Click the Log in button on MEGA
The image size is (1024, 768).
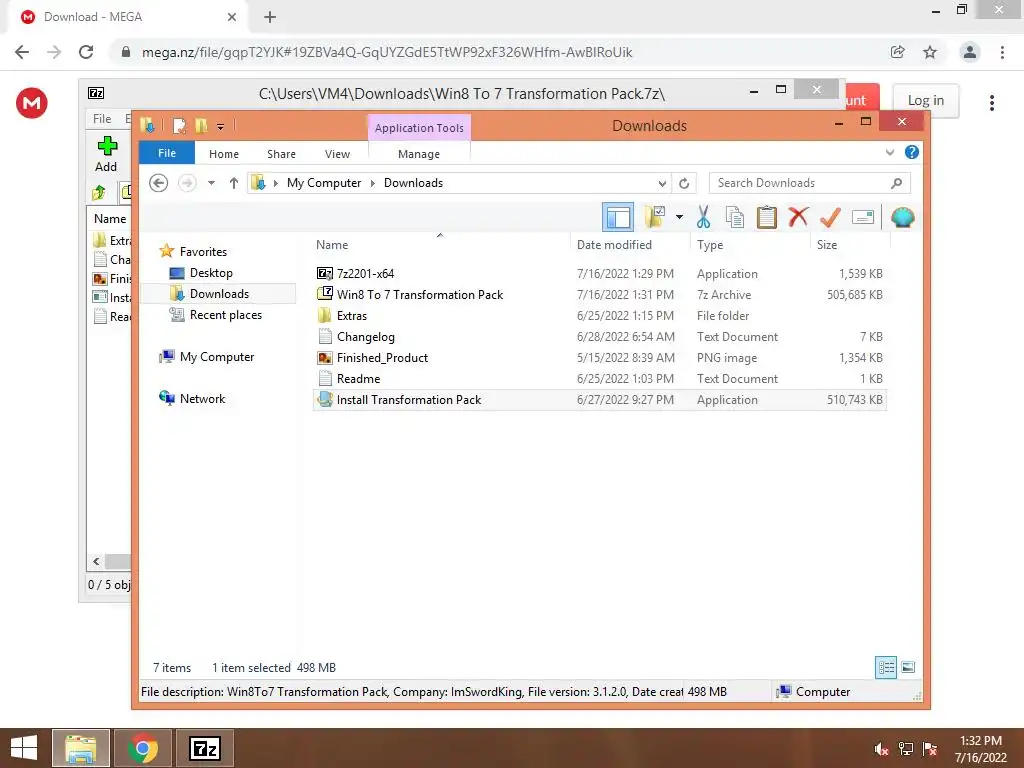point(925,100)
